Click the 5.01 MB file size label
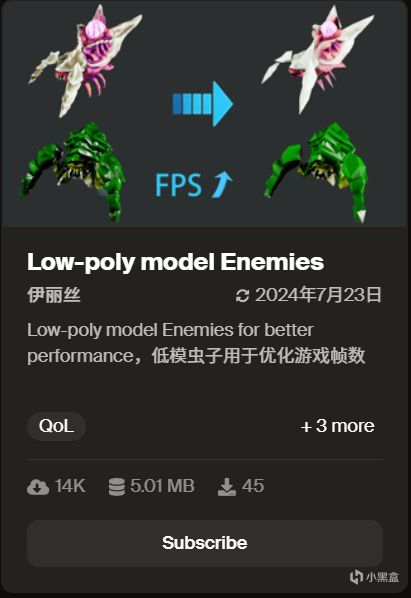The image size is (411, 598). pos(162,486)
